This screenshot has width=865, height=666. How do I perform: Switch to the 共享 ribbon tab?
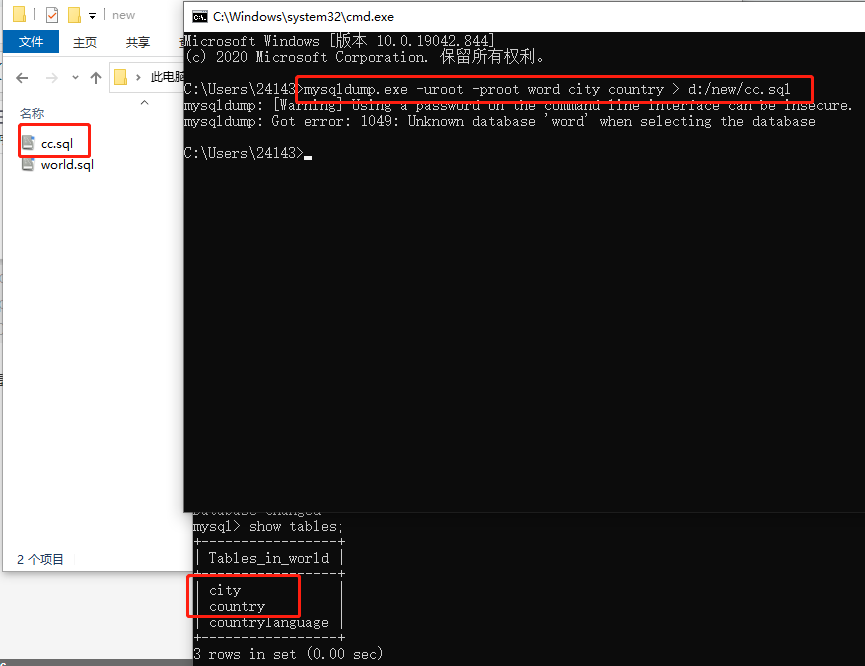point(137,42)
